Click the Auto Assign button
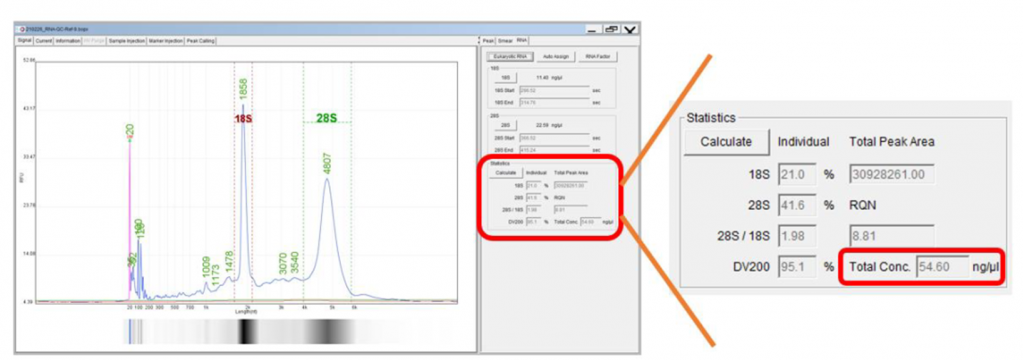The image size is (1023, 360). [557, 57]
